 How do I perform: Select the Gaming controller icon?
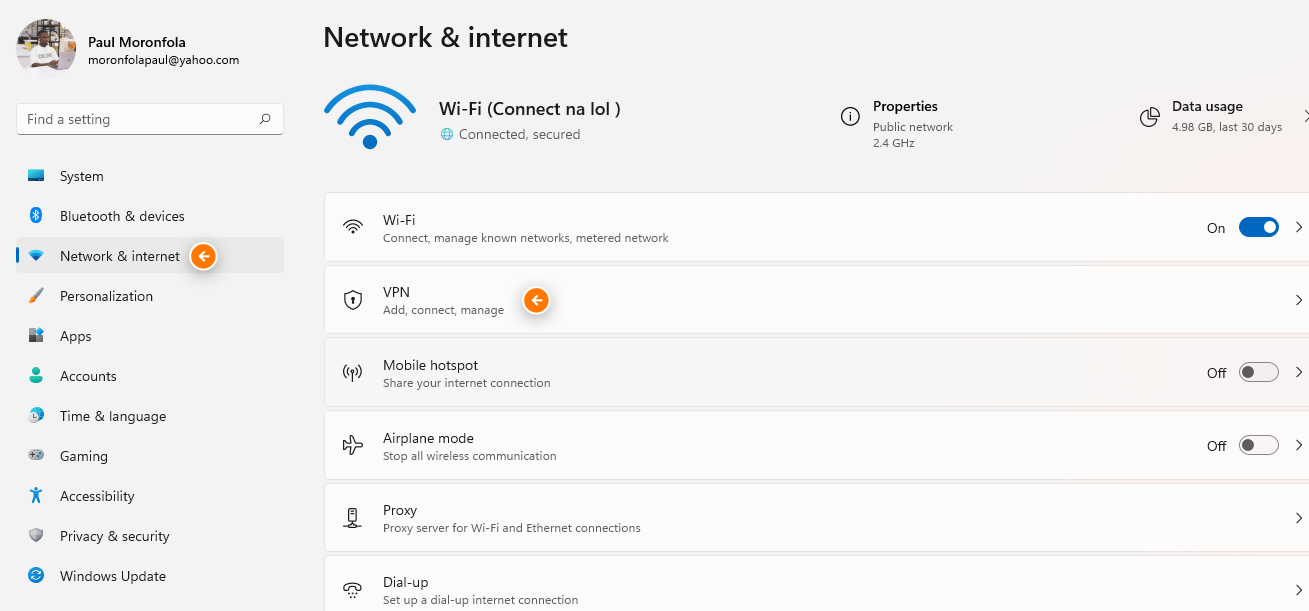(x=36, y=456)
